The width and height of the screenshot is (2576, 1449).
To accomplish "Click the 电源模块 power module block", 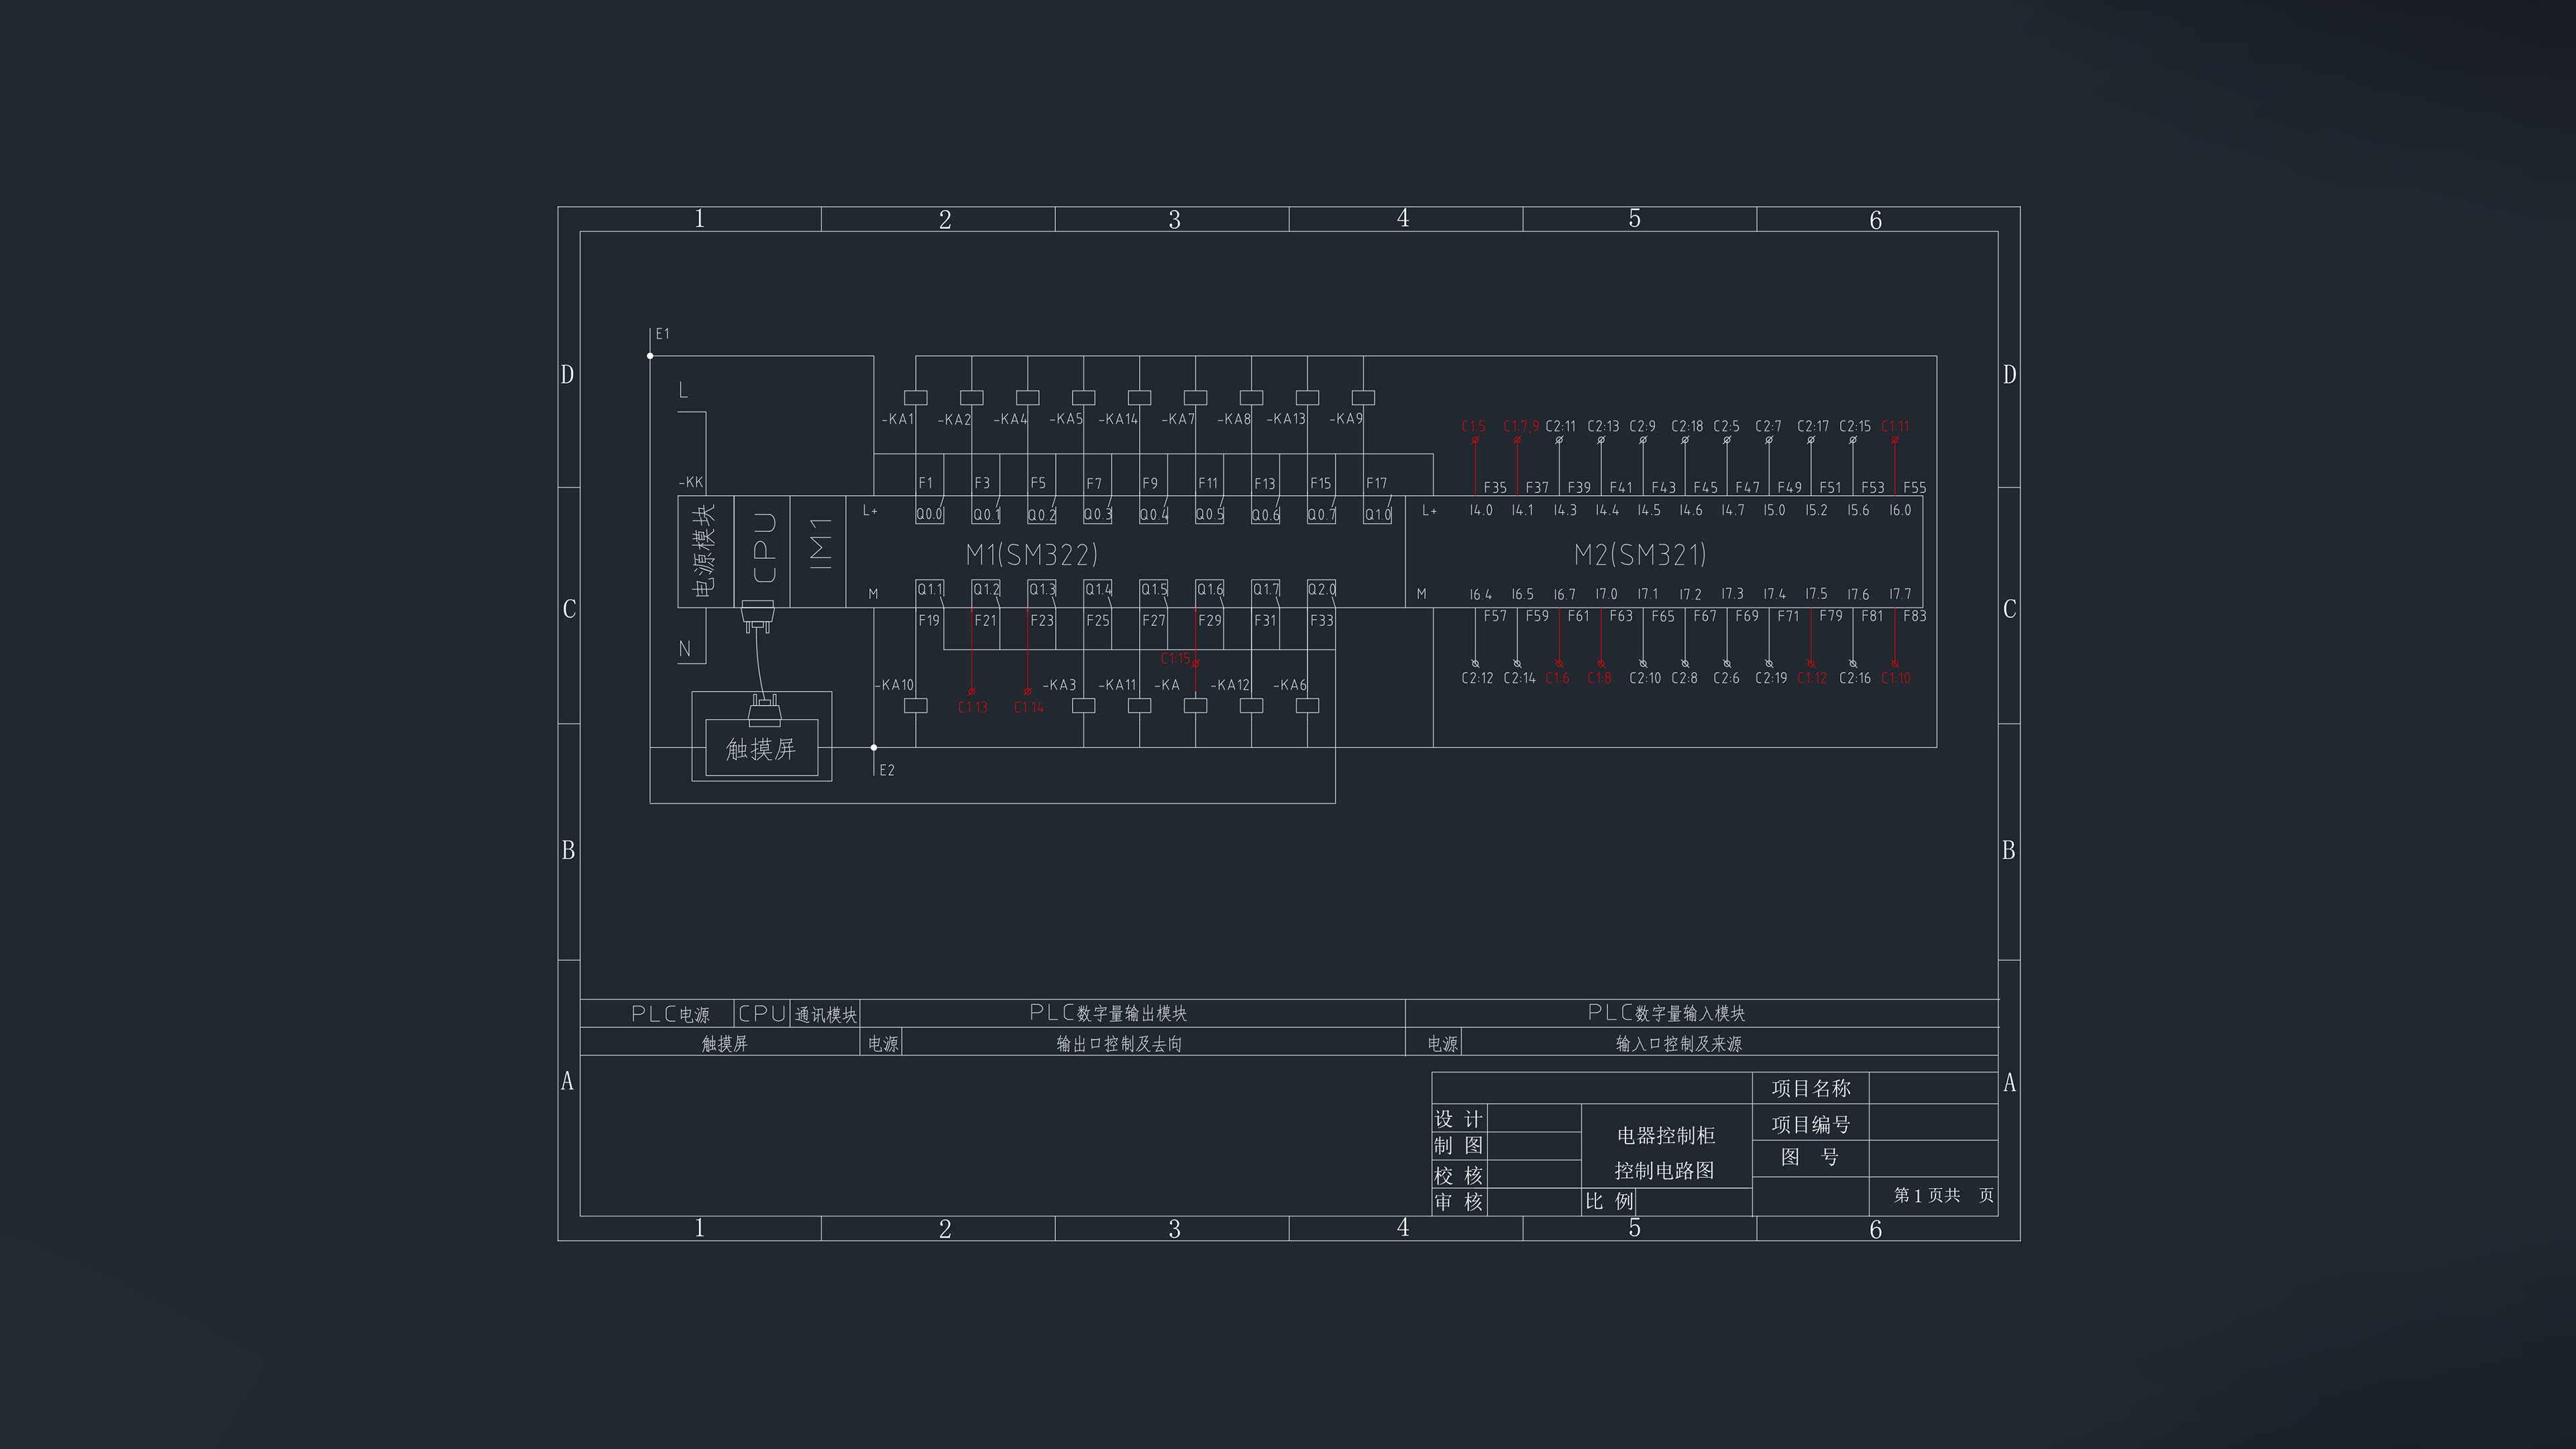I will [705, 551].
